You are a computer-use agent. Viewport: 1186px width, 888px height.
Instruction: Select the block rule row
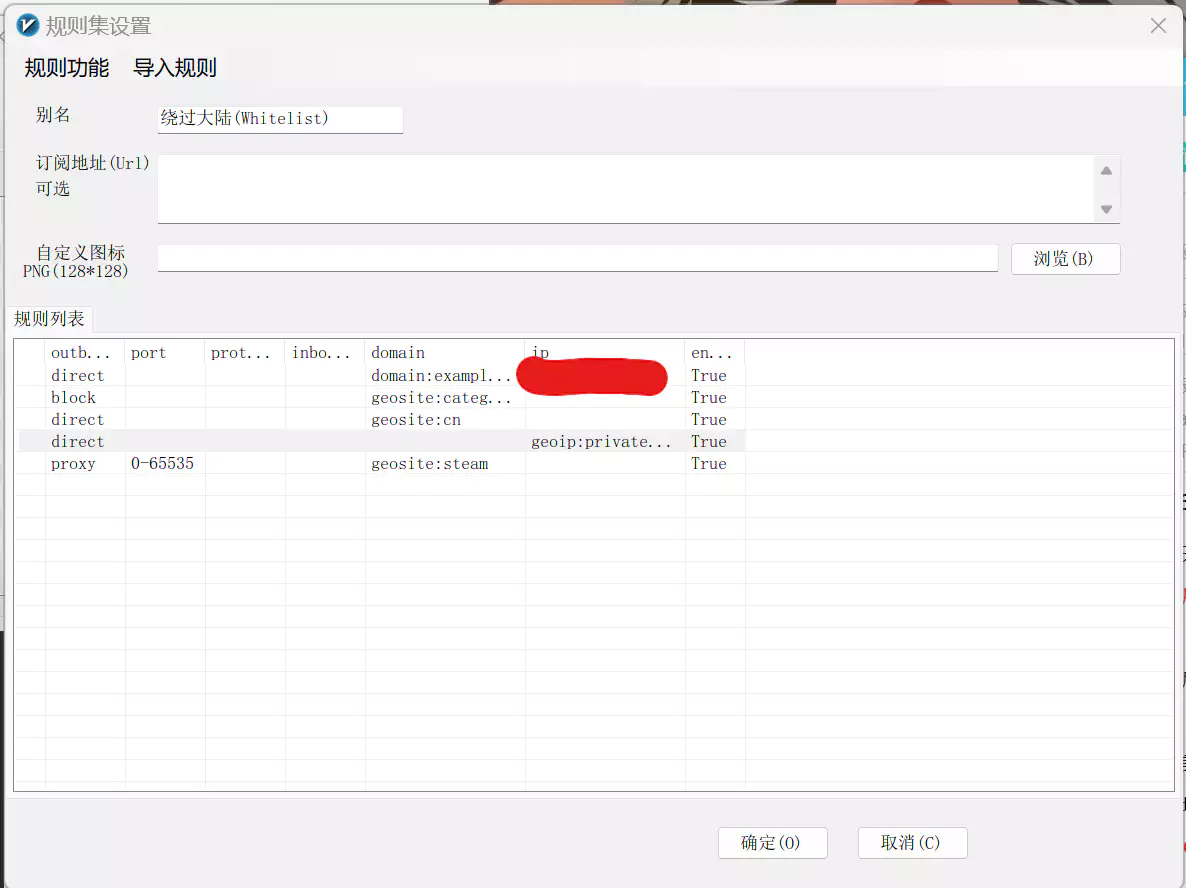point(381,397)
